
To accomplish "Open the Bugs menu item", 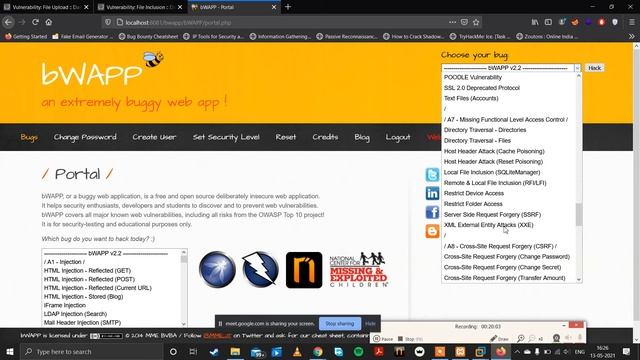I will [x=29, y=137].
